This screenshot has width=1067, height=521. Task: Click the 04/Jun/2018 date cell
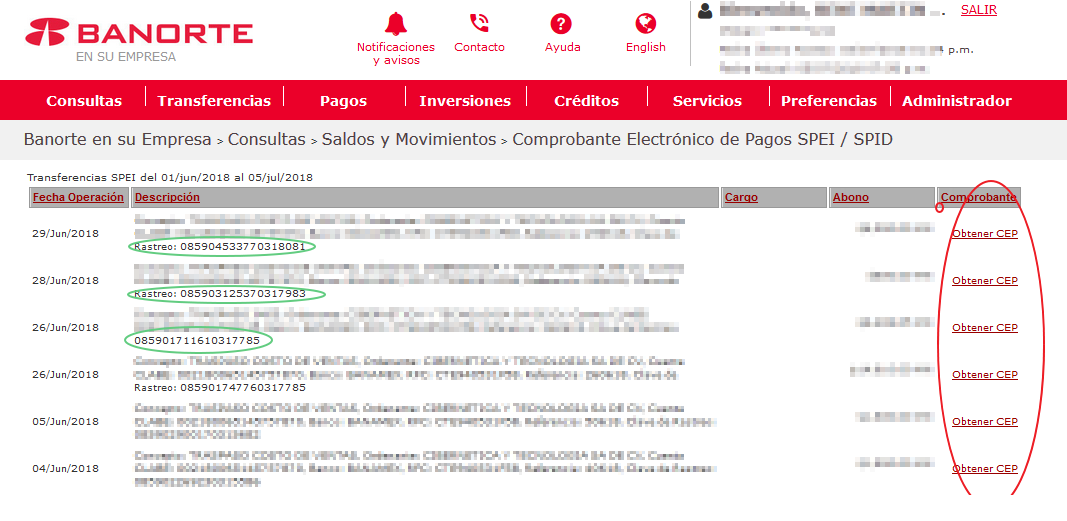65,468
